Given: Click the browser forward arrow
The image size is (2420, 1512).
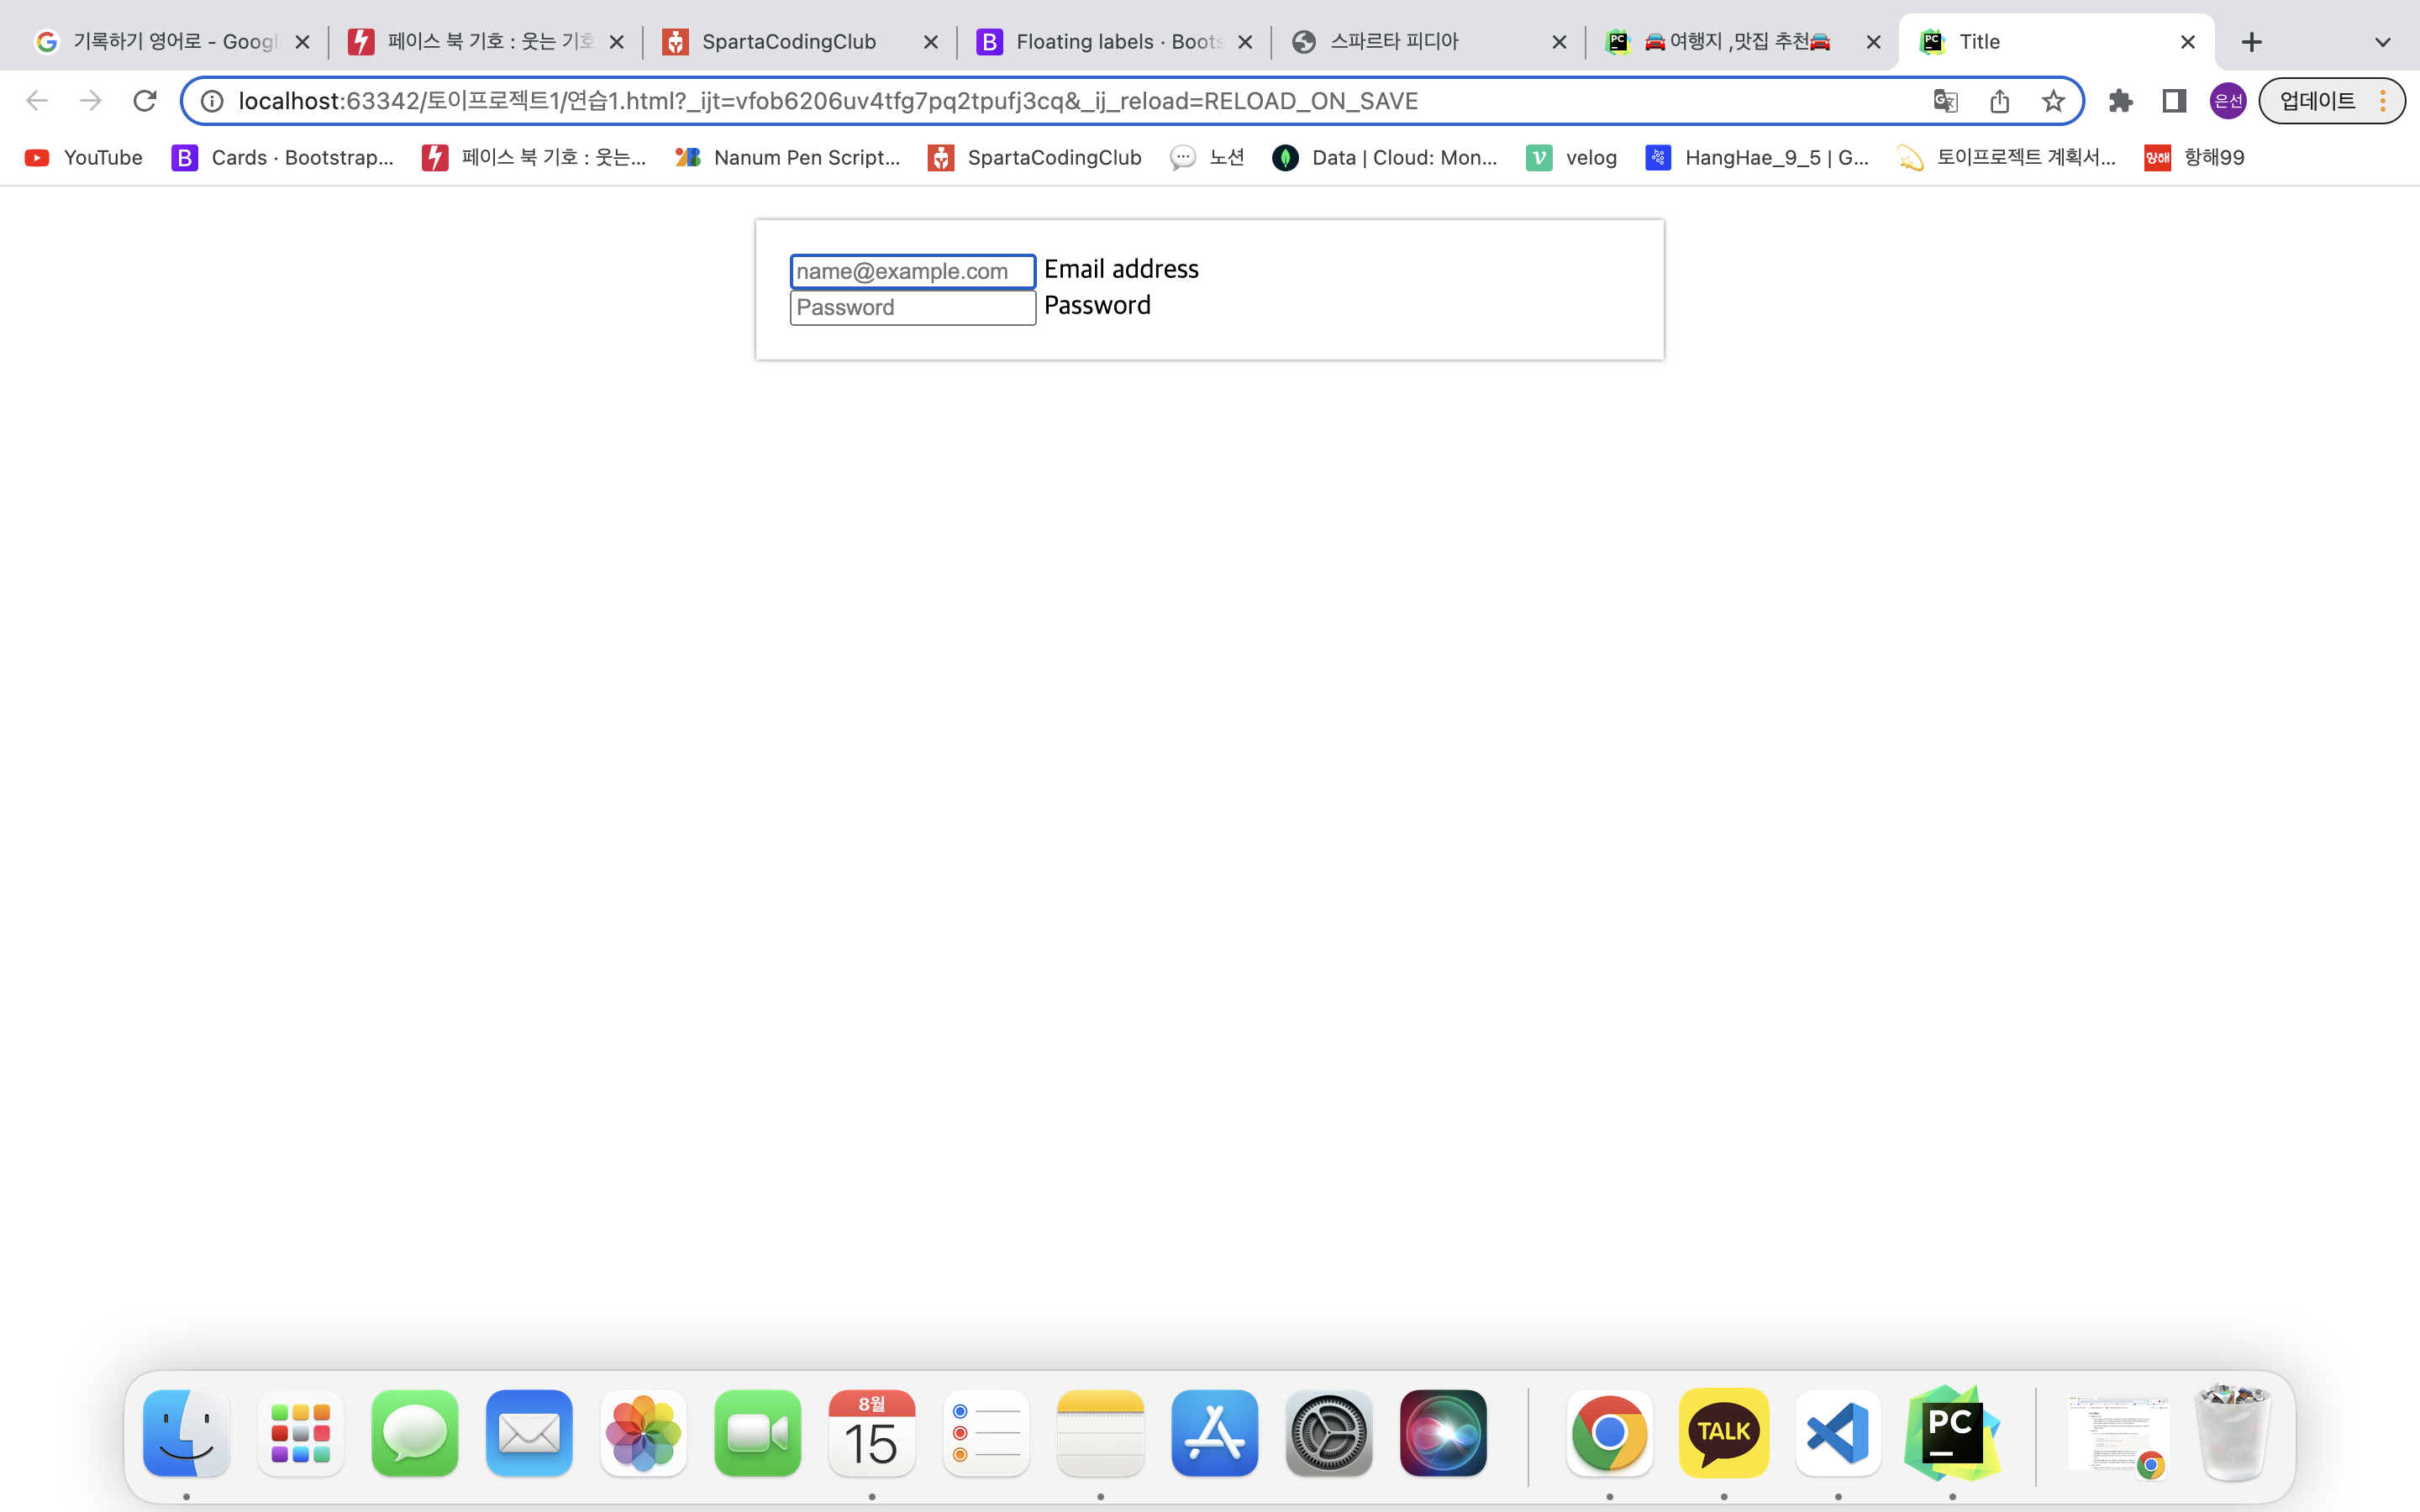Looking at the screenshot, I should [91, 101].
